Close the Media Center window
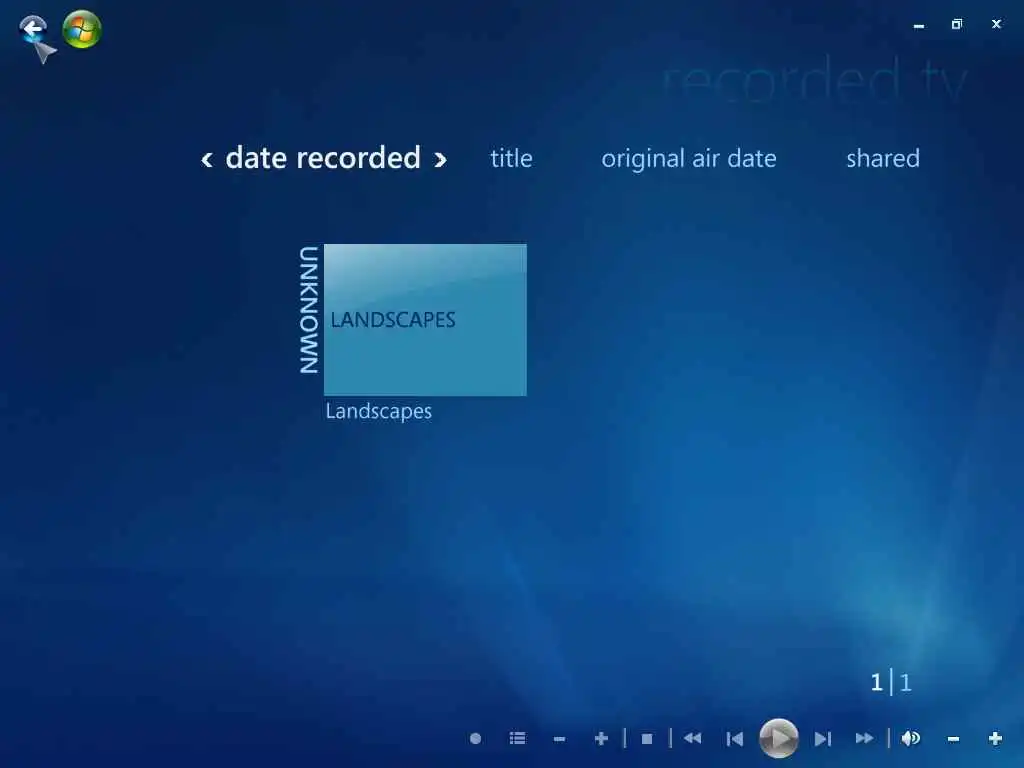Viewport: 1024px width, 768px height. point(996,24)
